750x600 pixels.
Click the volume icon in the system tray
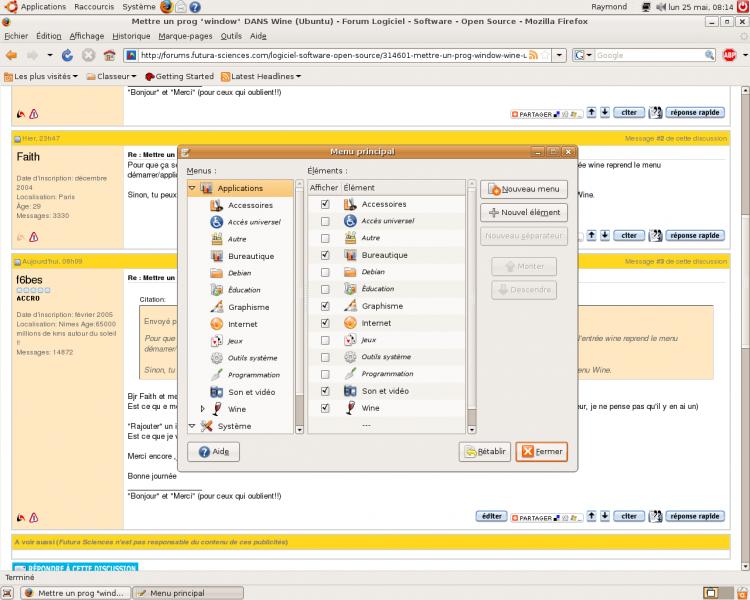click(661, 7)
